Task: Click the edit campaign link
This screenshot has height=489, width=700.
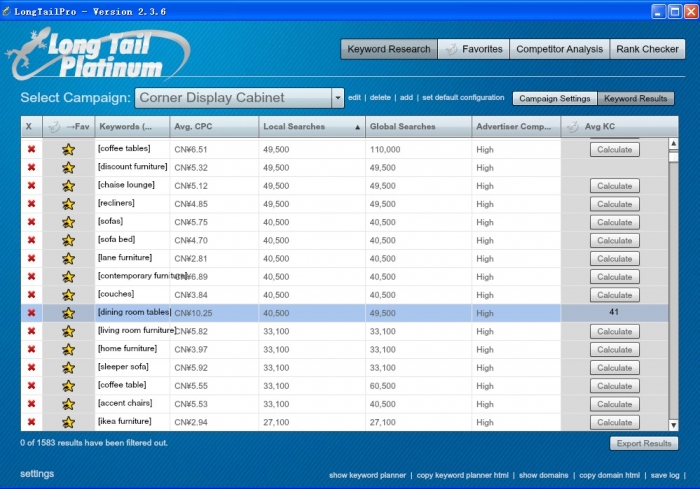Action: click(x=354, y=97)
